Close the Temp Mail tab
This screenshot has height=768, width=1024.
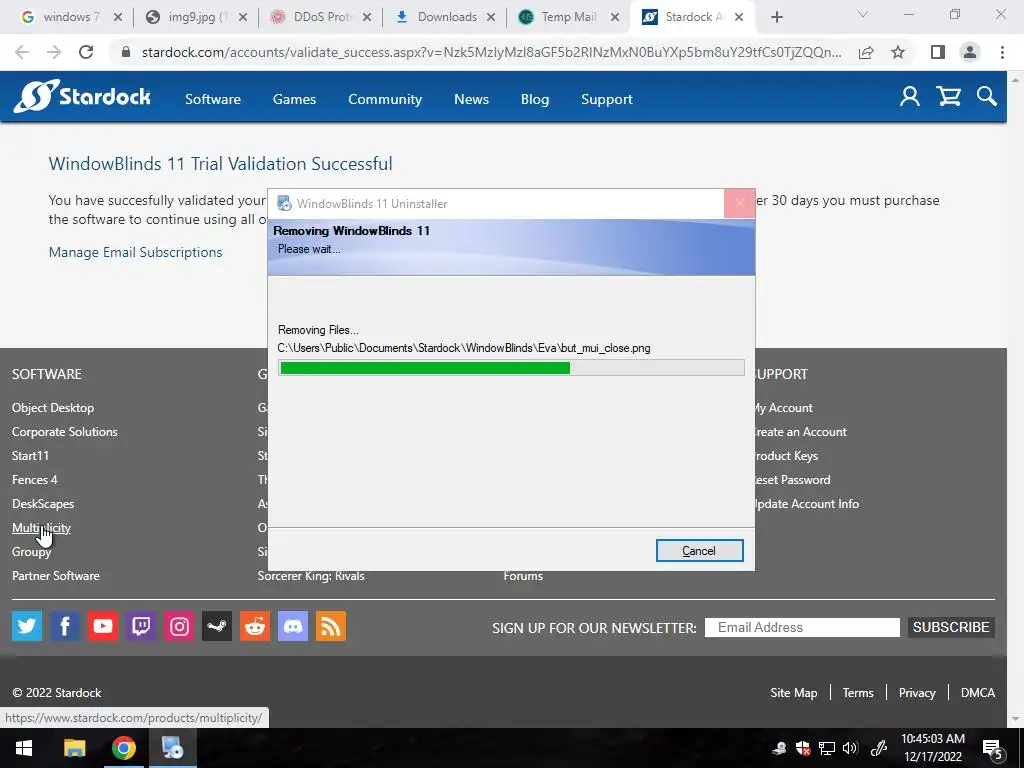[x=615, y=18]
